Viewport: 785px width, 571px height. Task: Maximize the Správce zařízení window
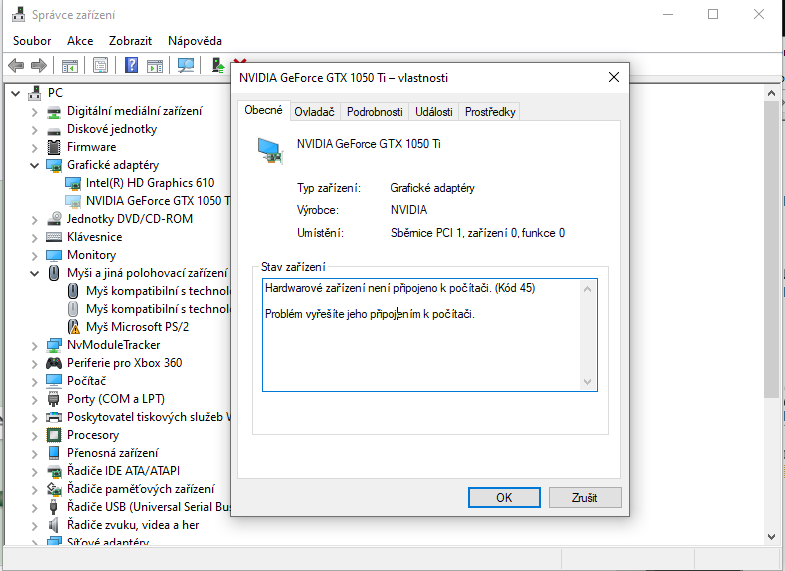713,15
